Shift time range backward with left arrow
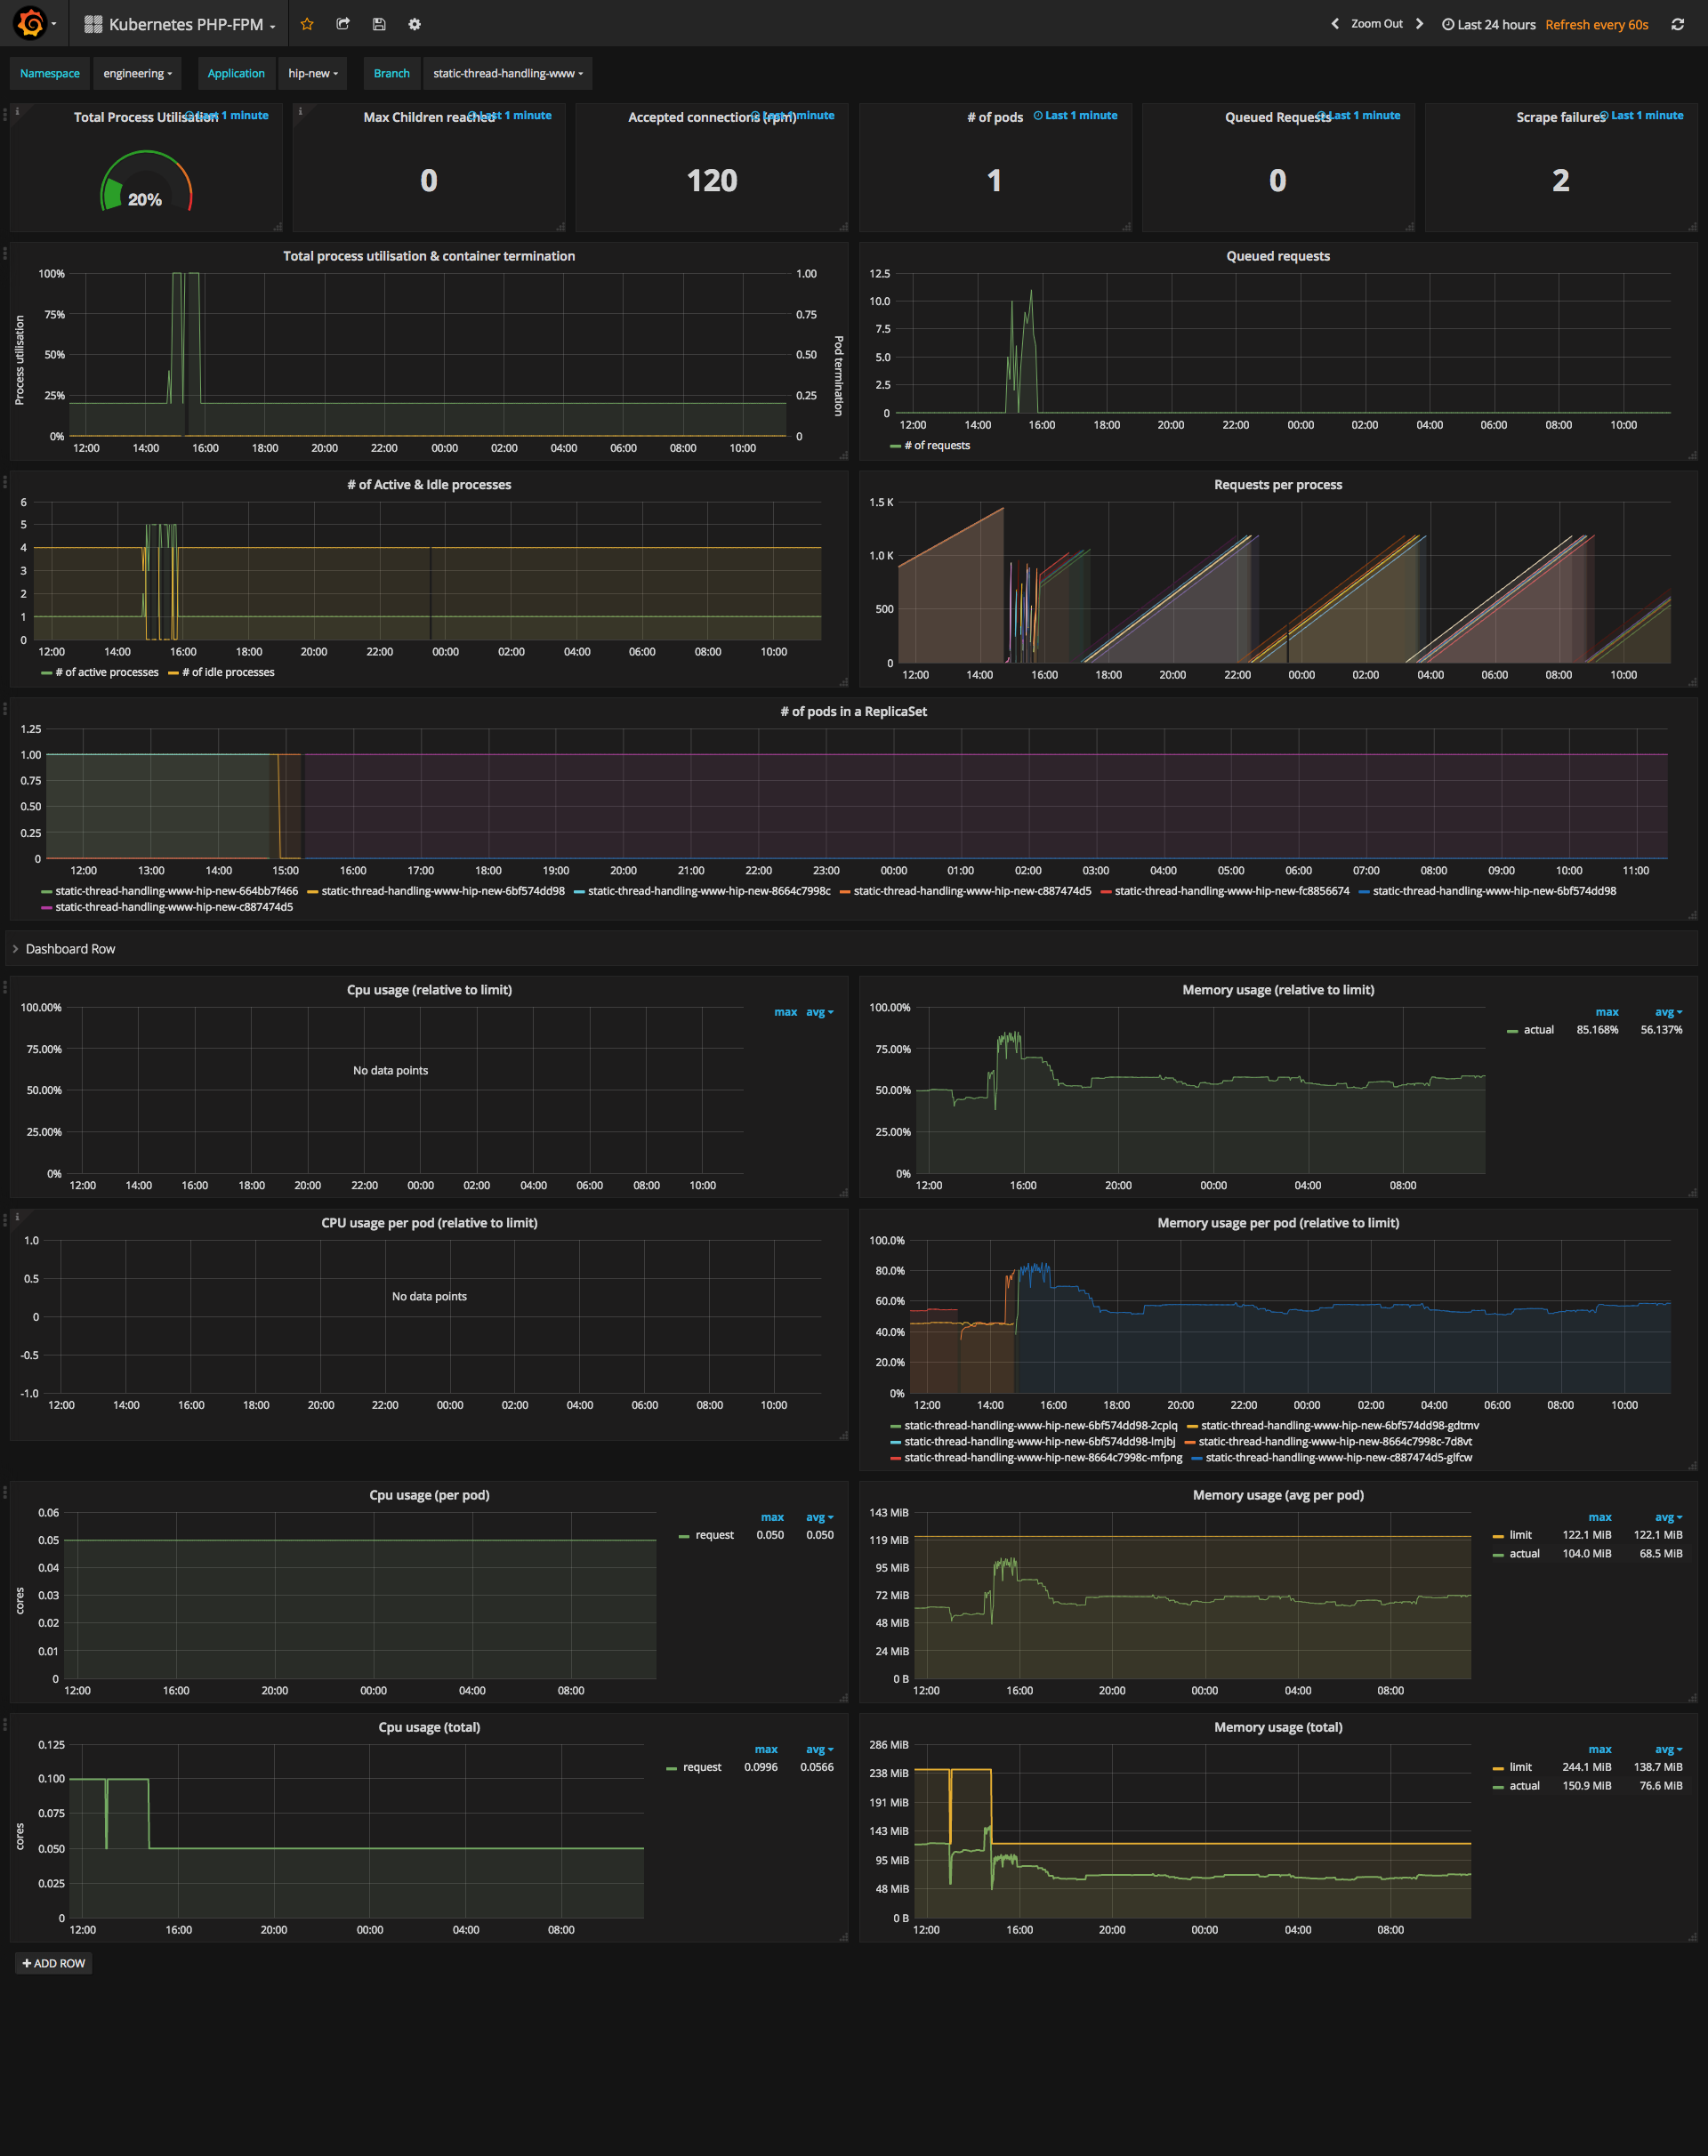Image resolution: width=1708 pixels, height=2156 pixels. [1334, 24]
